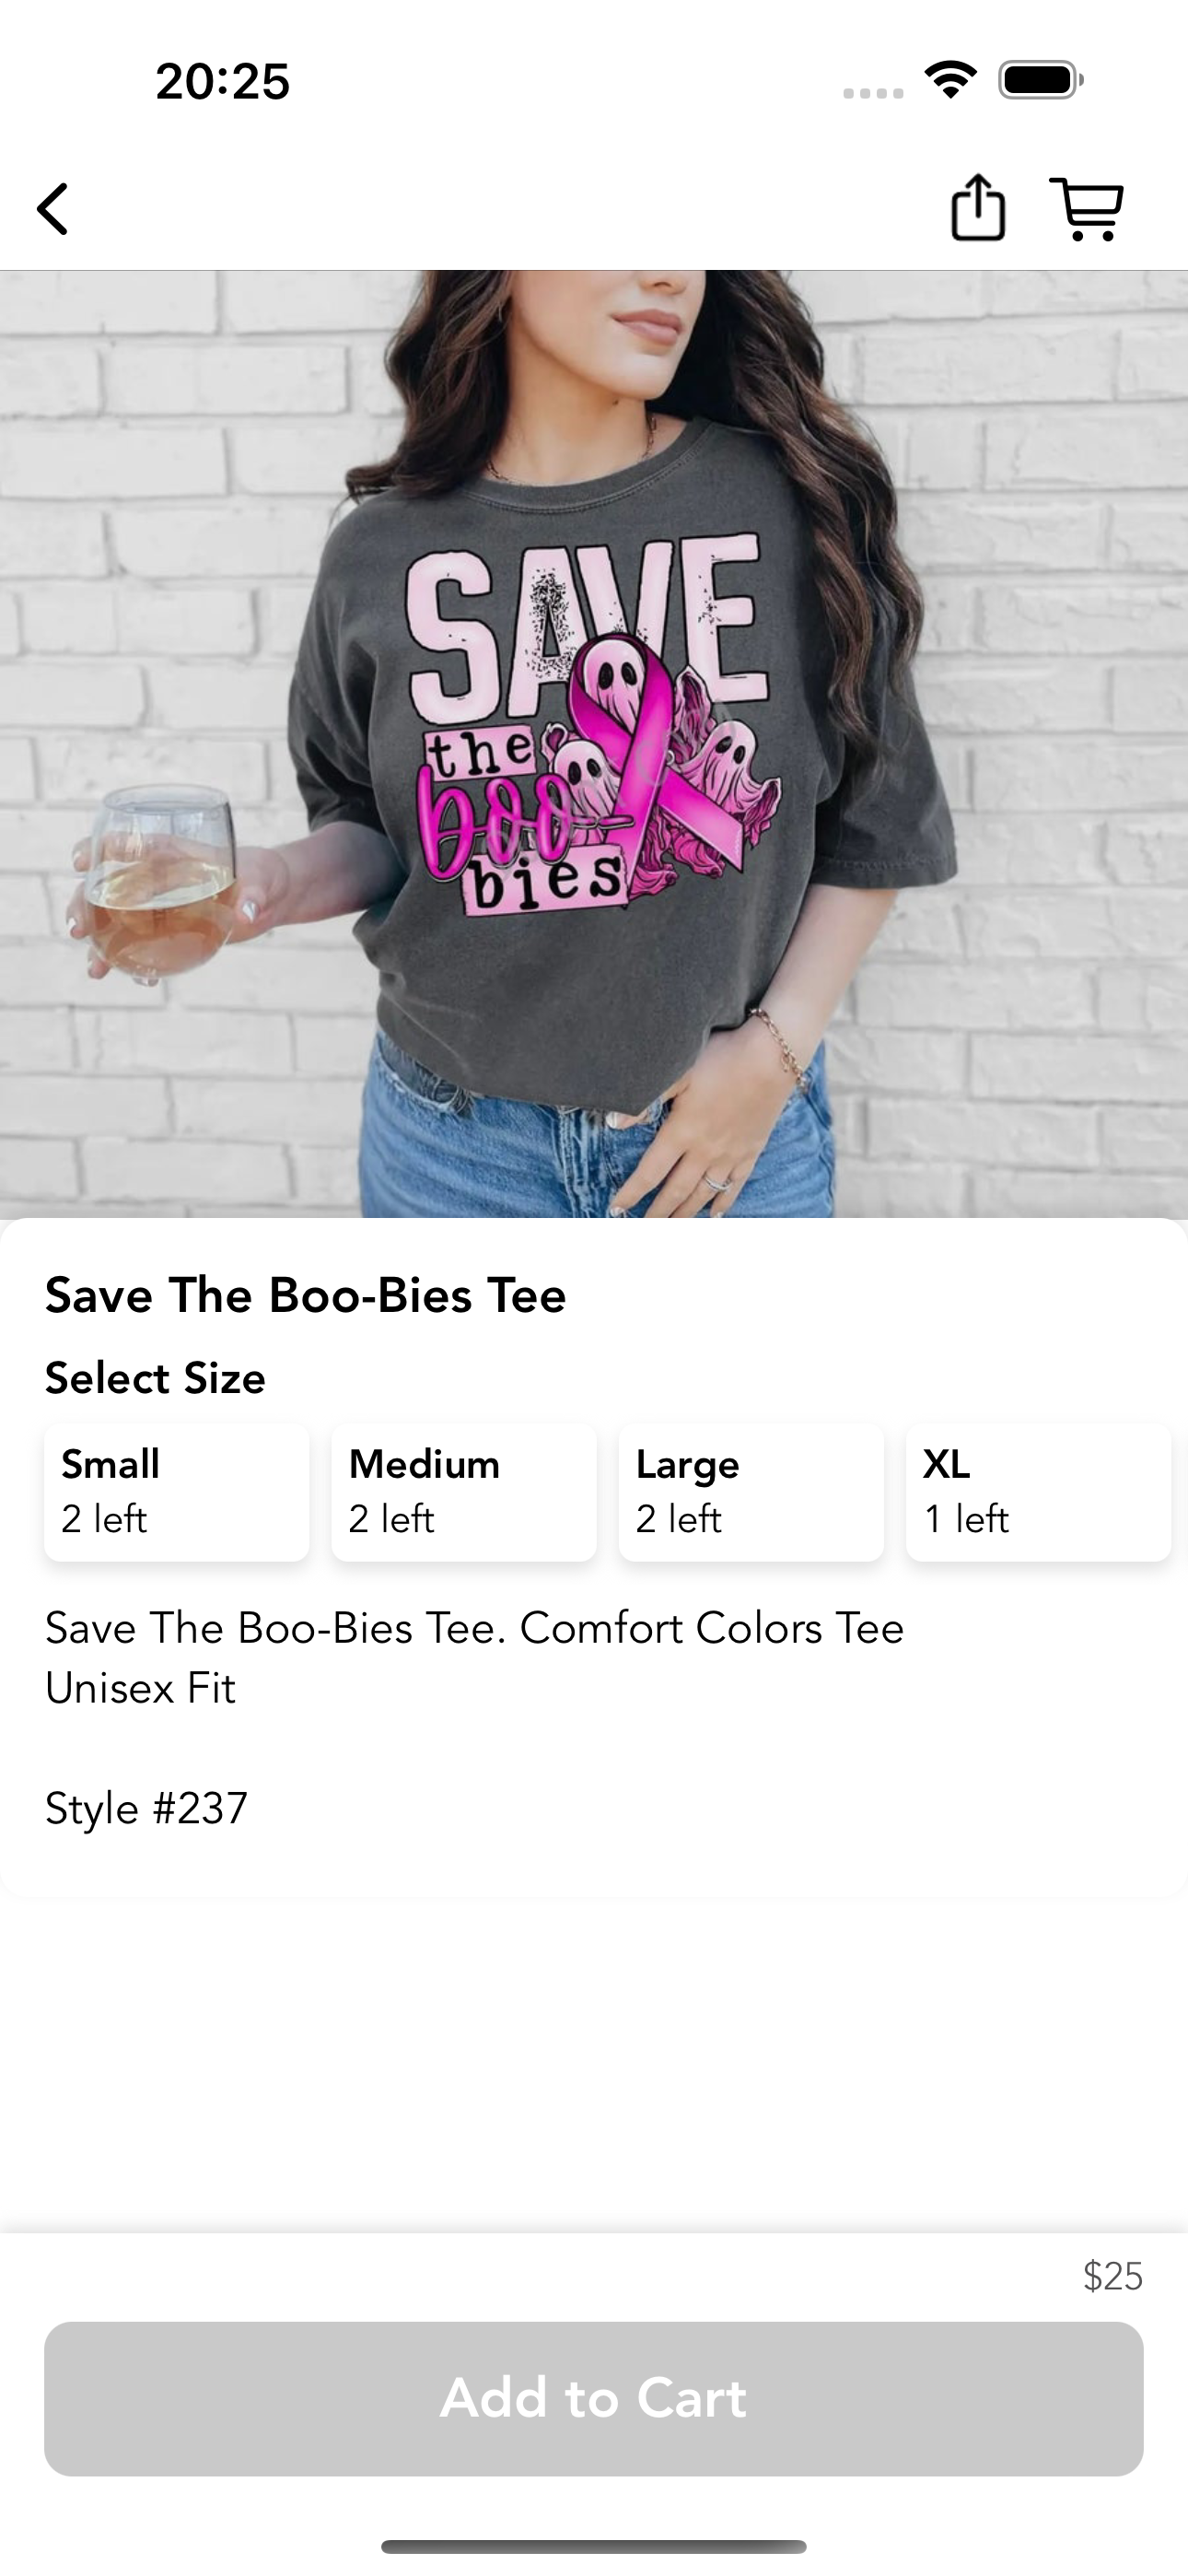
Task: Tap the 20:25 clock in status bar
Action: click(x=222, y=81)
